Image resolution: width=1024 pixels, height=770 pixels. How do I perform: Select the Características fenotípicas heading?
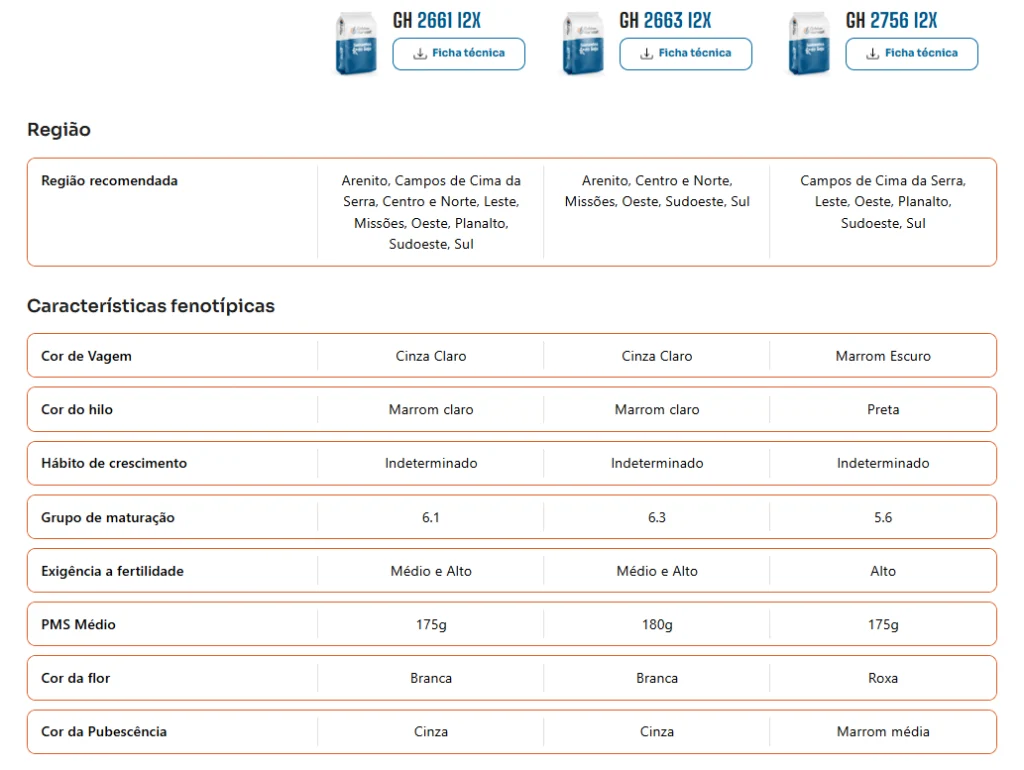(x=151, y=306)
